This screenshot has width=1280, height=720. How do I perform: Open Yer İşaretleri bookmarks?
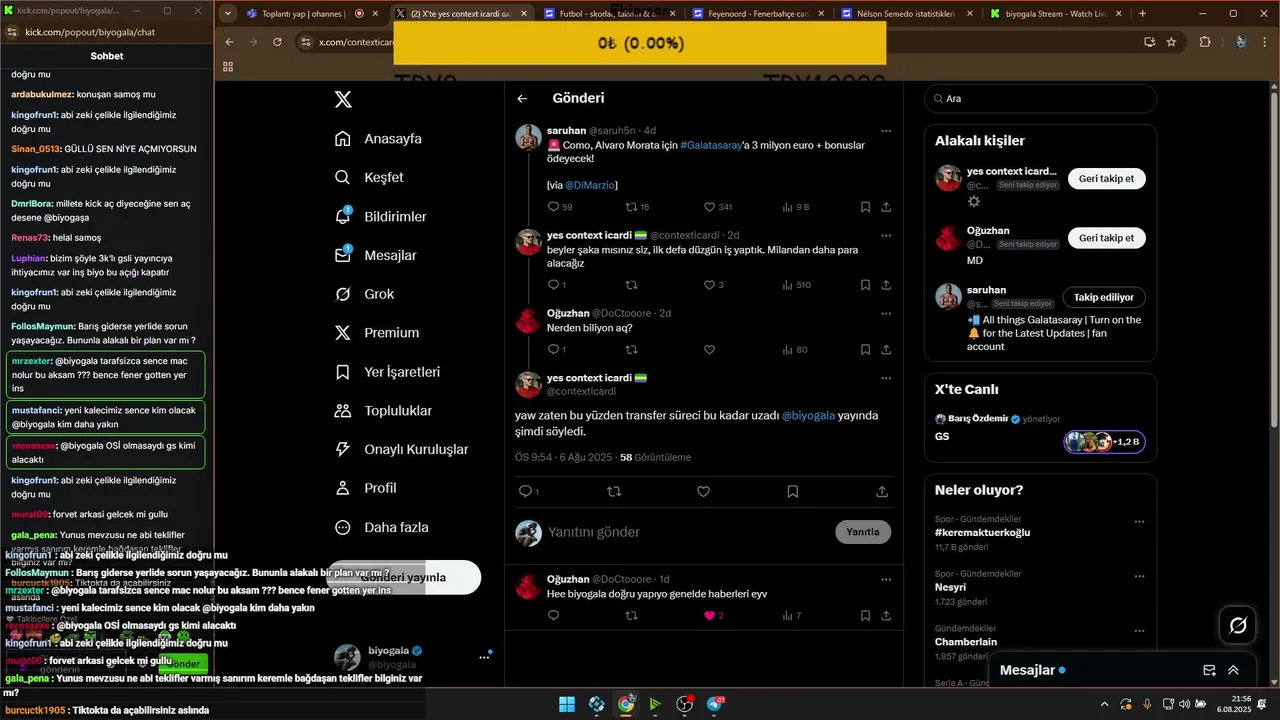tap(387, 372)
